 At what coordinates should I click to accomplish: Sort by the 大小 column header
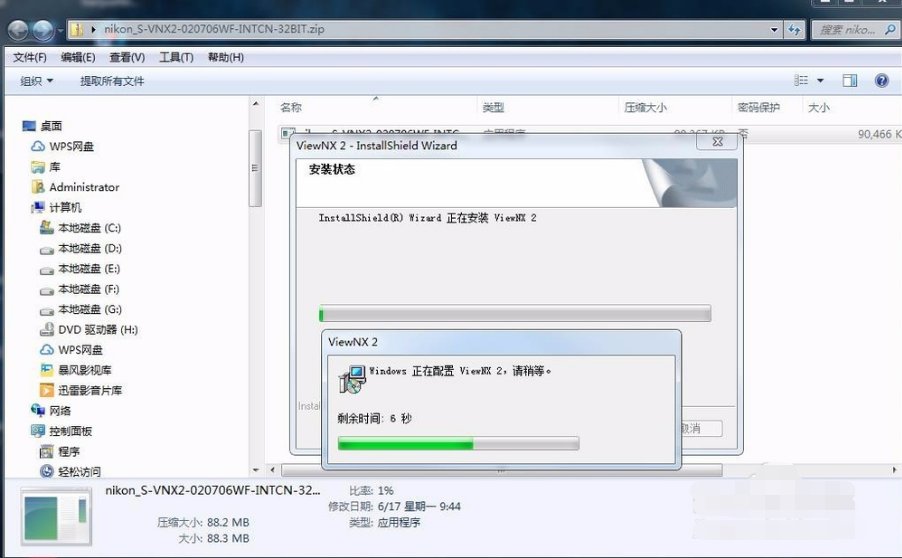[819, 107]
